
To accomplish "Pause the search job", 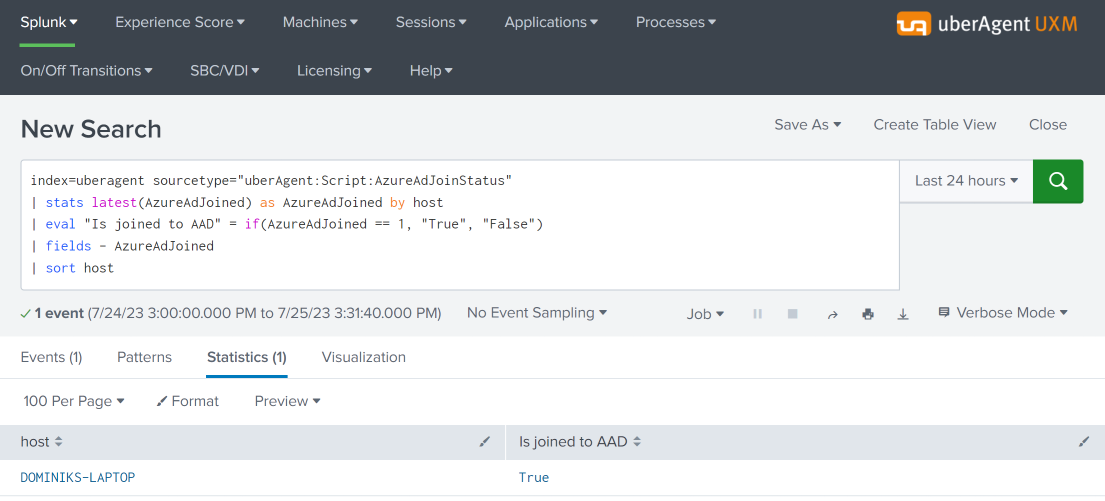I will click(758, 314).
